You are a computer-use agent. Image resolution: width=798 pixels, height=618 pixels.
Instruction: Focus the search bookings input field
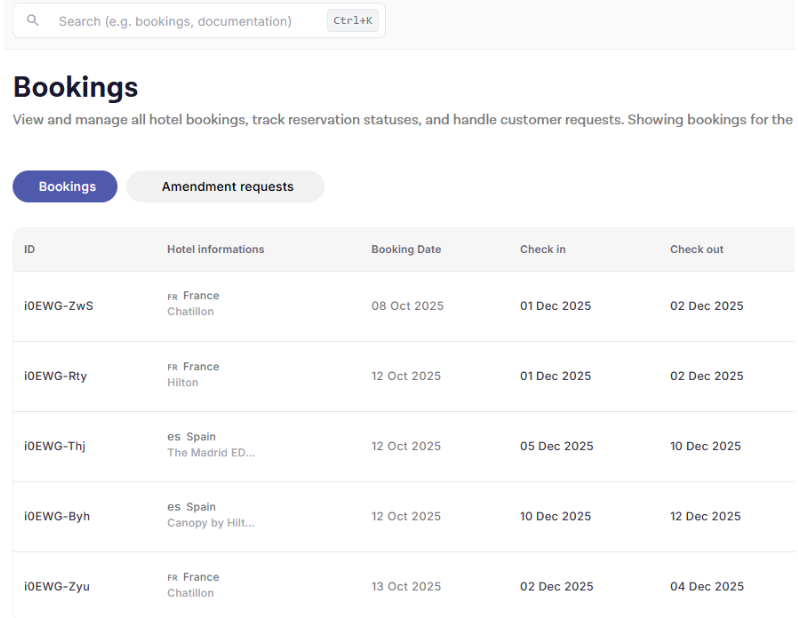point(180,21)
